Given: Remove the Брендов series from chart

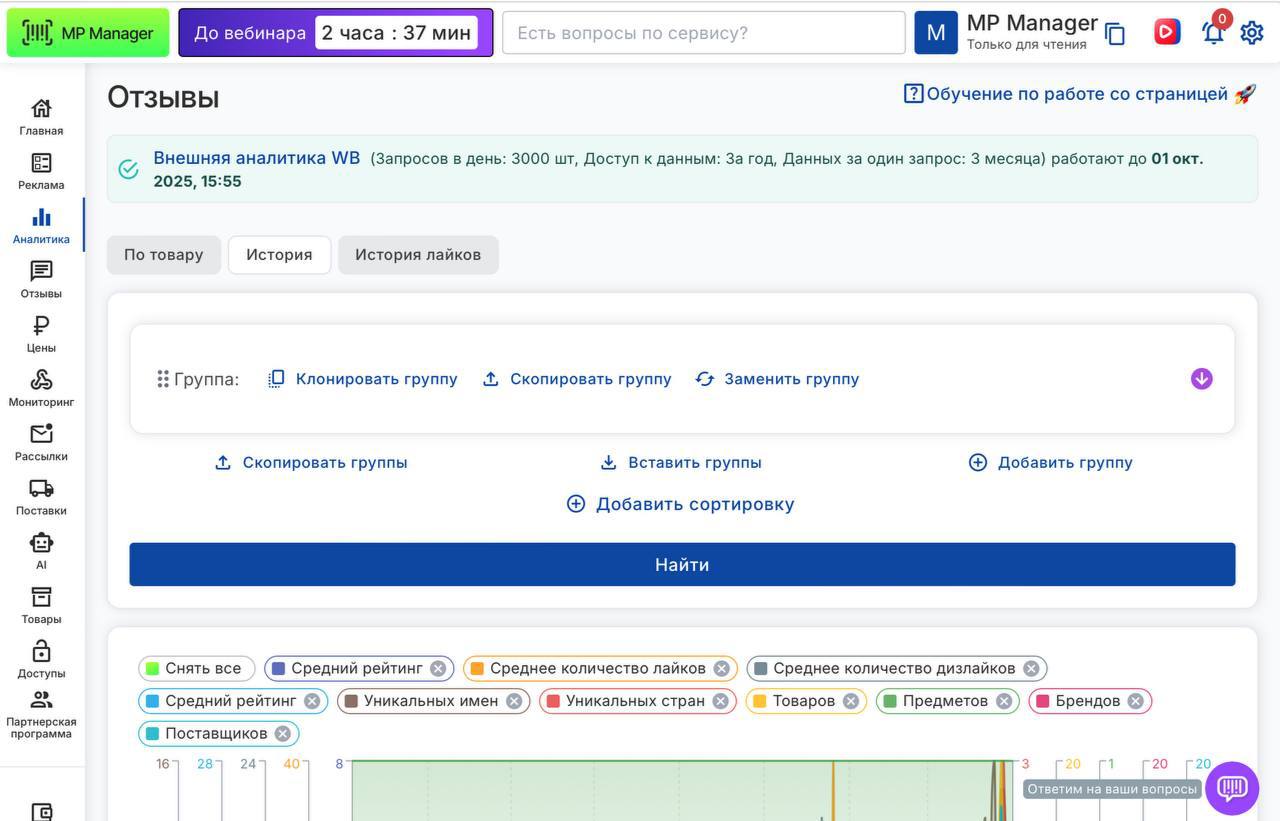Looking at the screenshot, I should pos(1135,701).
